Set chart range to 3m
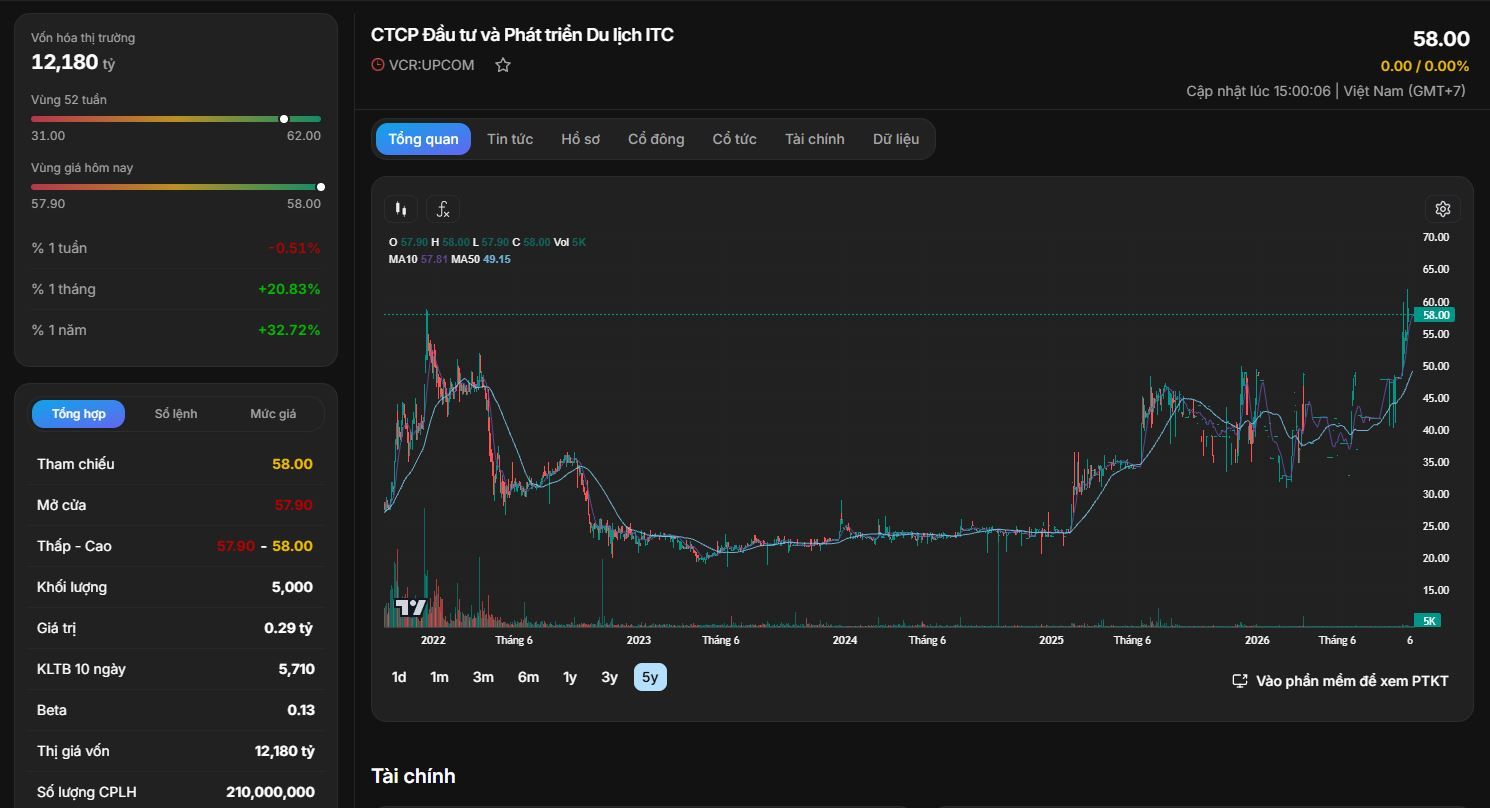Image resolution: width=1490 pixels, height=808 pixels. [483, 677]
